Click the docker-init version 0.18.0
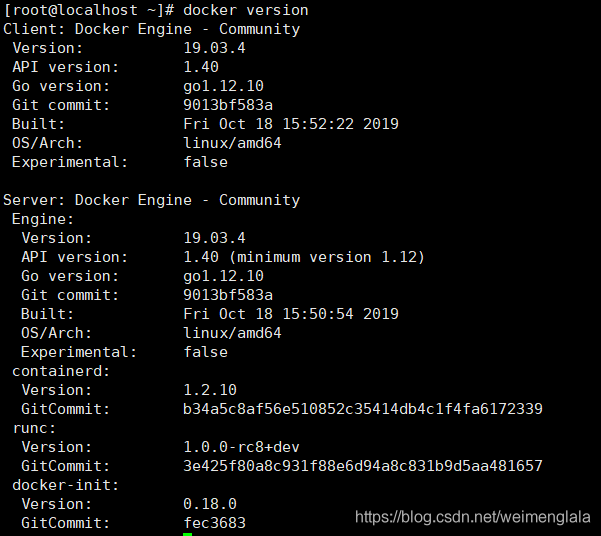This screenshot has width=601, height=536. tap(210, 504)
